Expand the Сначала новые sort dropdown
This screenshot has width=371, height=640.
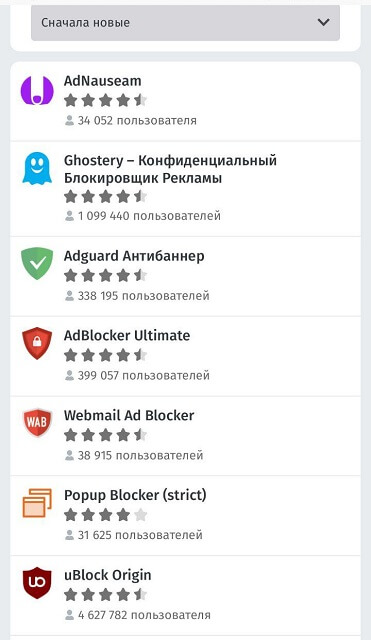tap(185, 22)
